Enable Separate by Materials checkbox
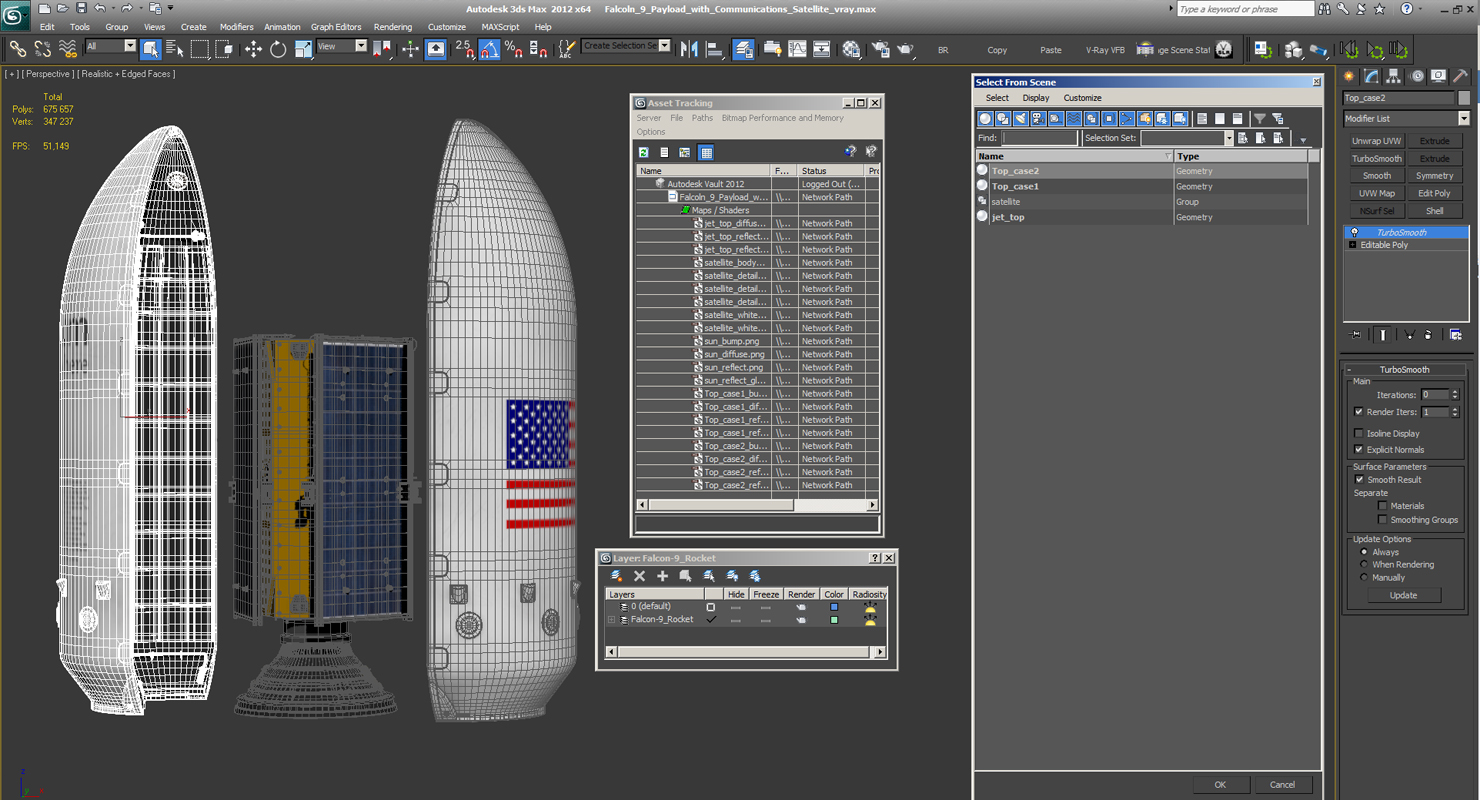Screen dimensions: 1480x800 pyautogui.click(x=1383, y=506)
